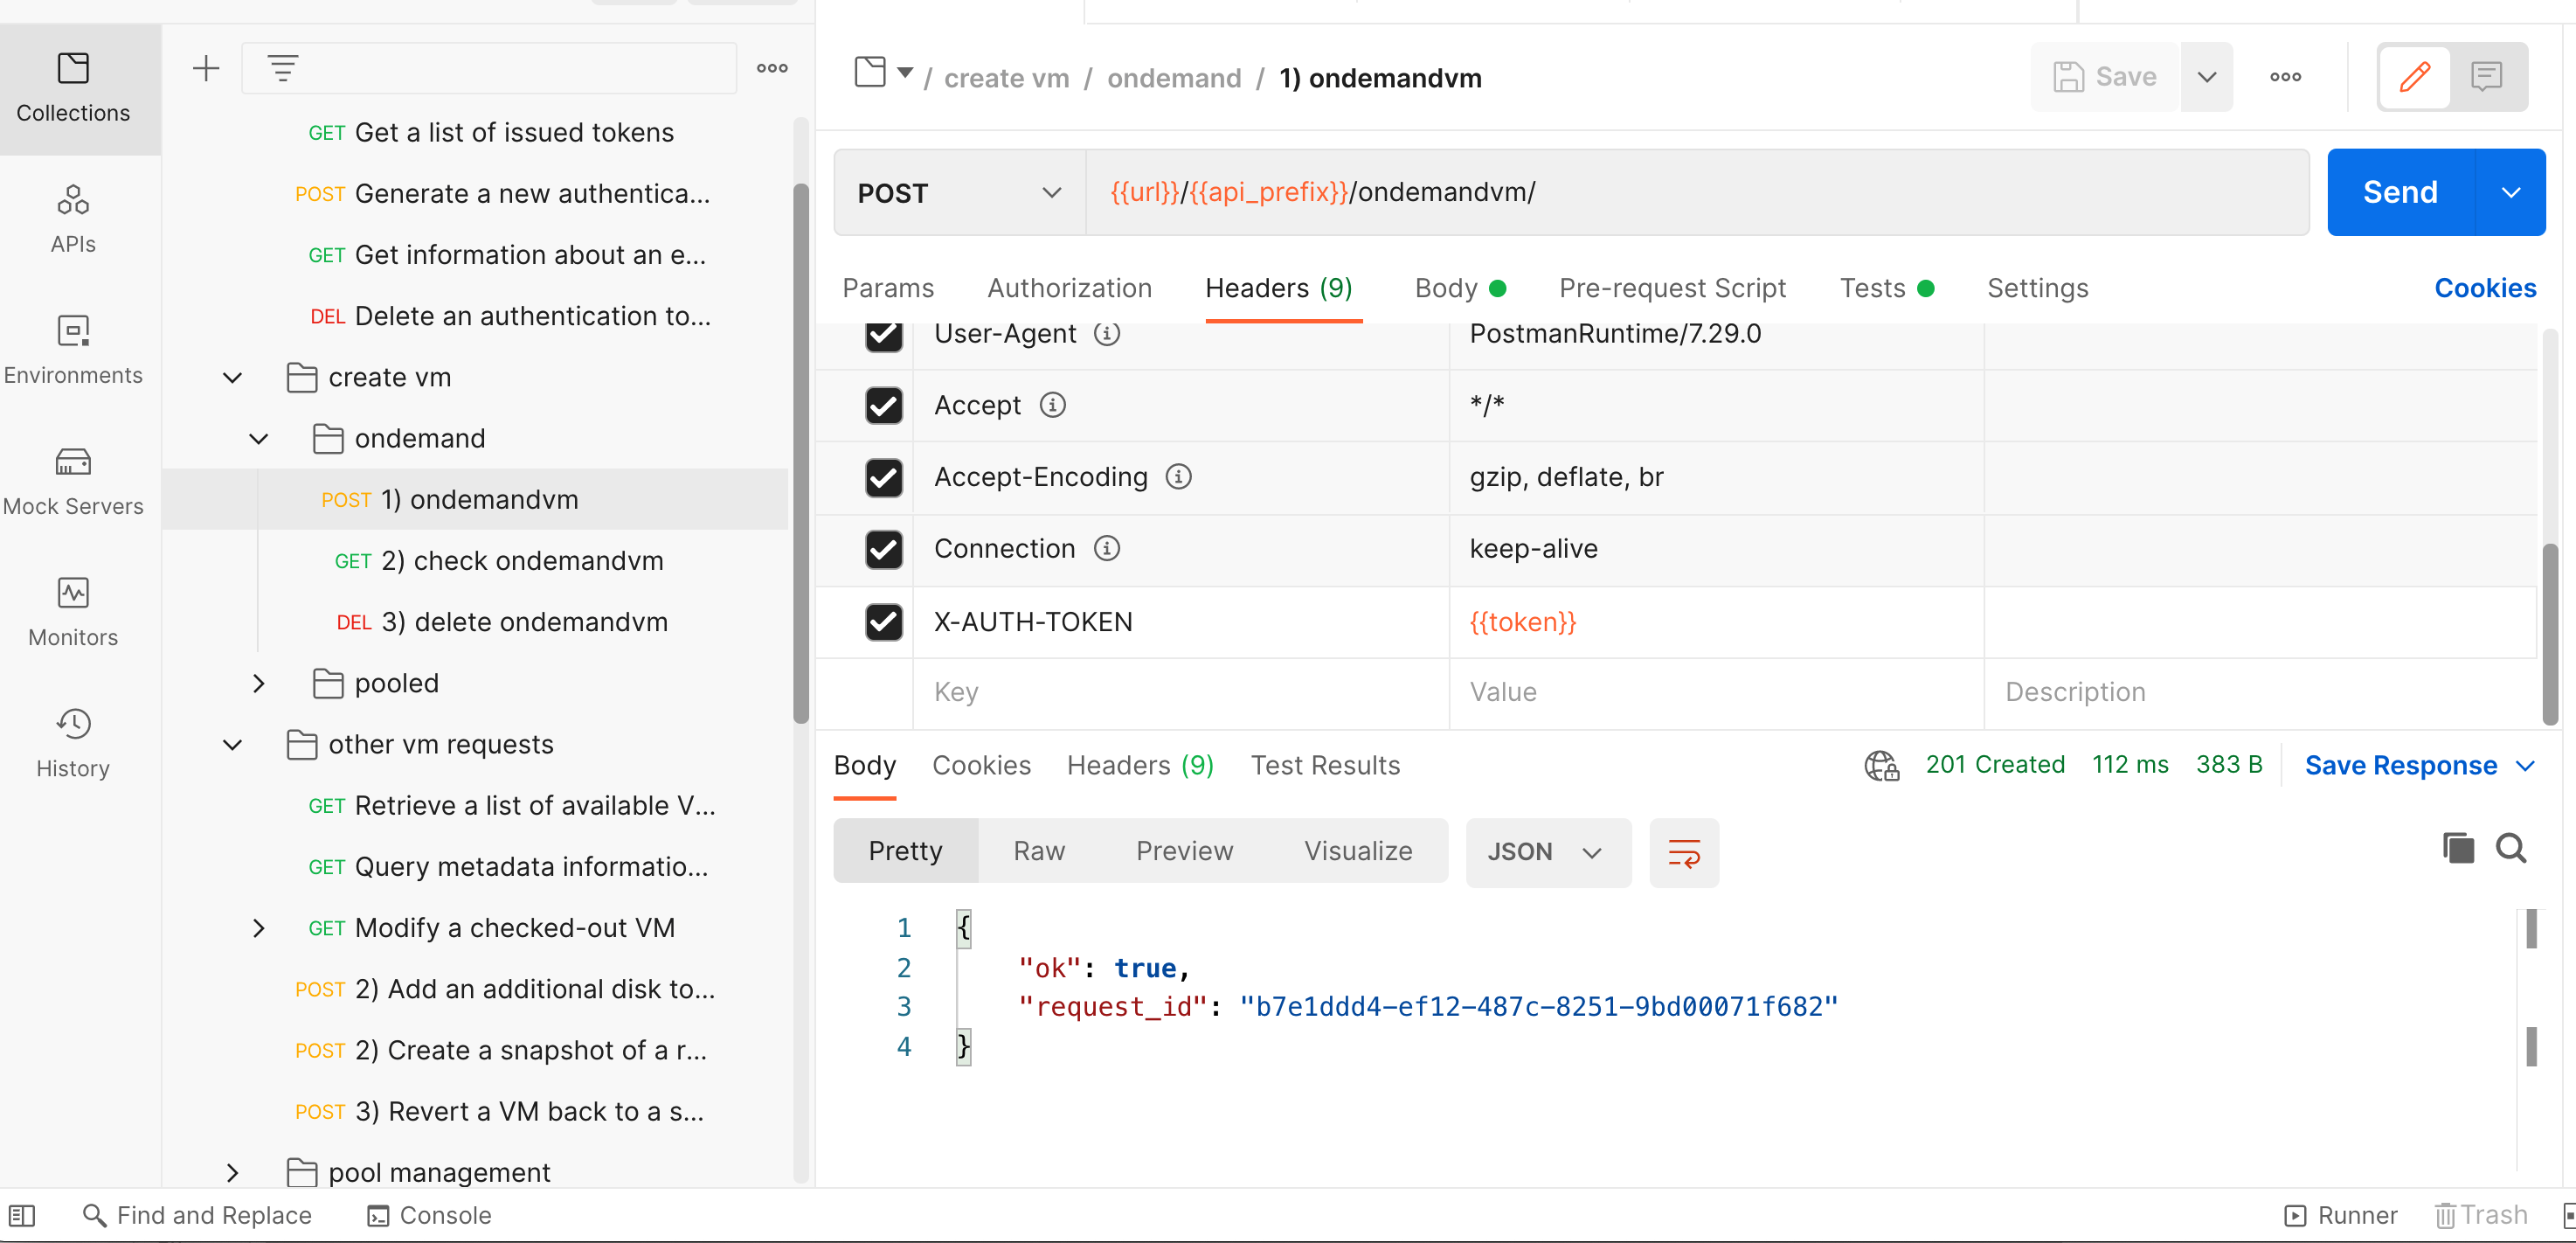Copy the response body with the copy icon
Screen dimensions: 2576x1243
(2457, 848)
